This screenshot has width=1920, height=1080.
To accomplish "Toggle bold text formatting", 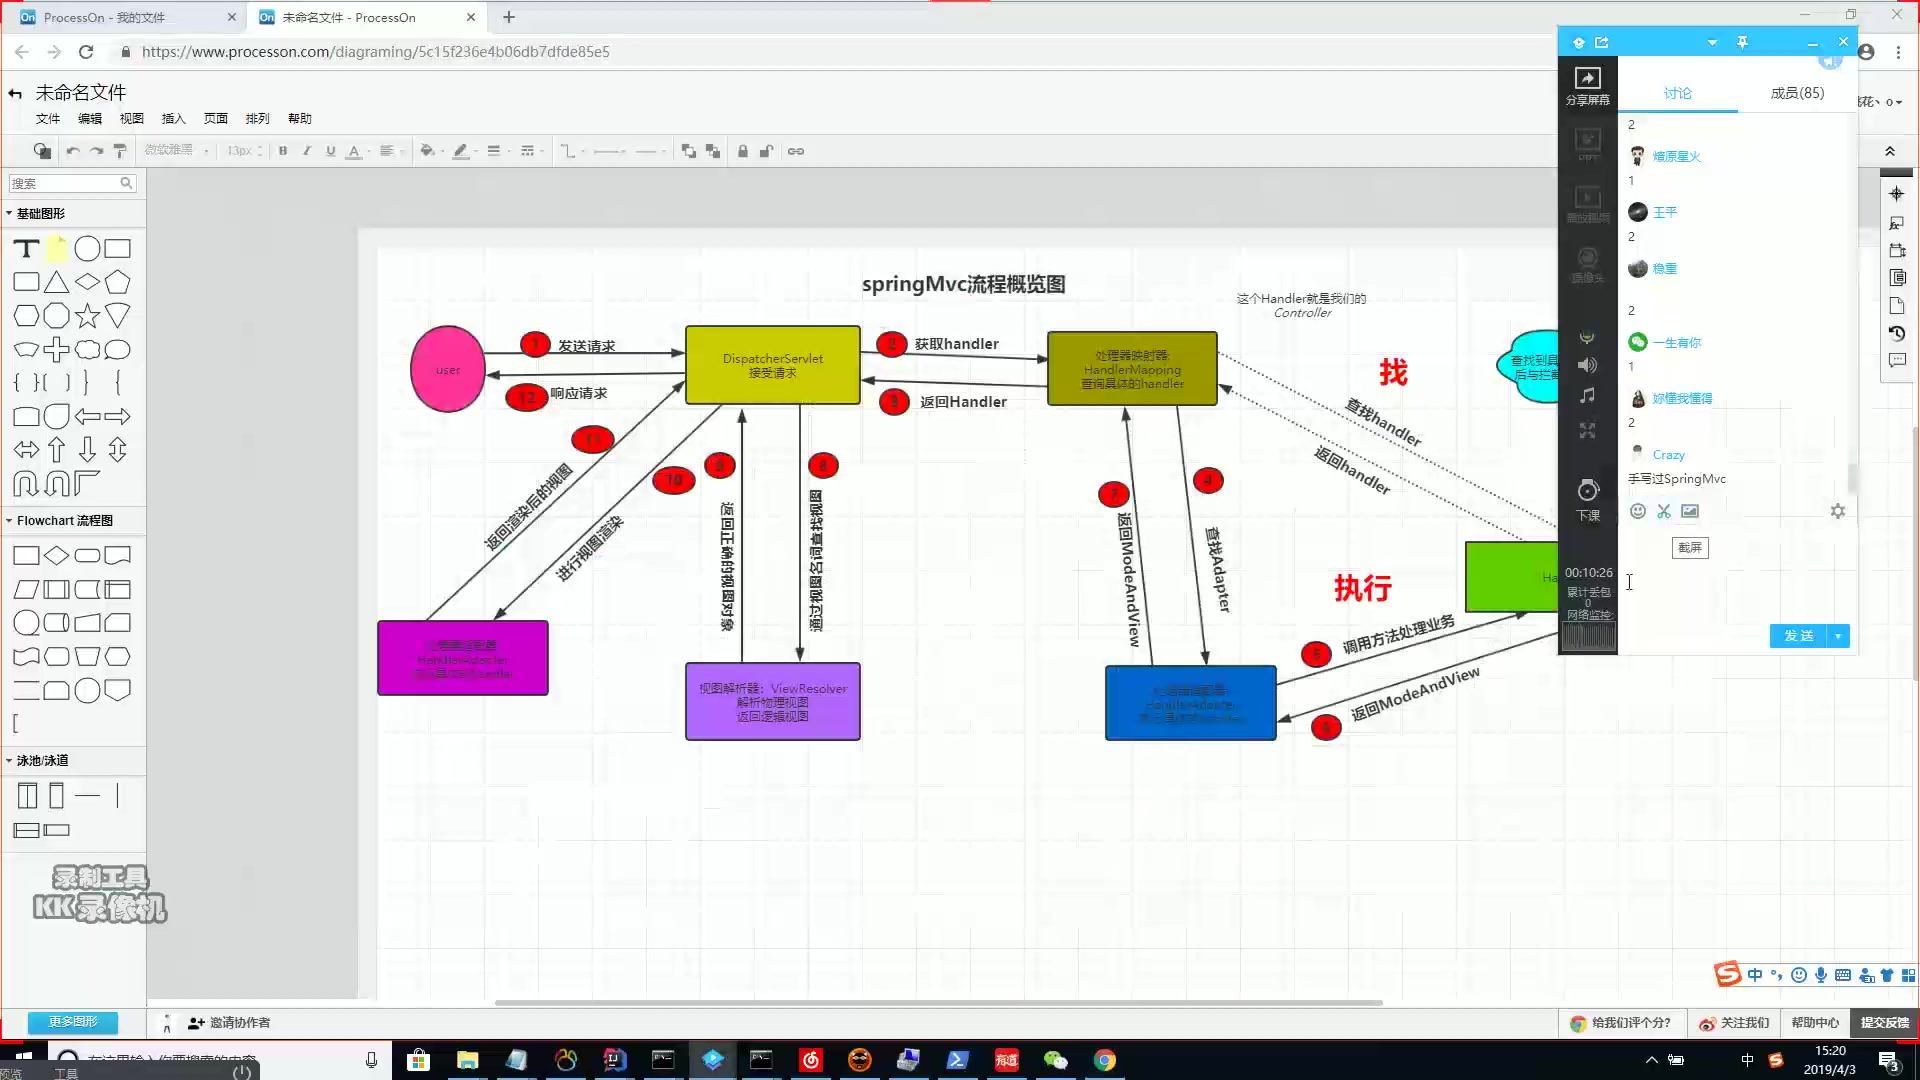I will 283,151.
